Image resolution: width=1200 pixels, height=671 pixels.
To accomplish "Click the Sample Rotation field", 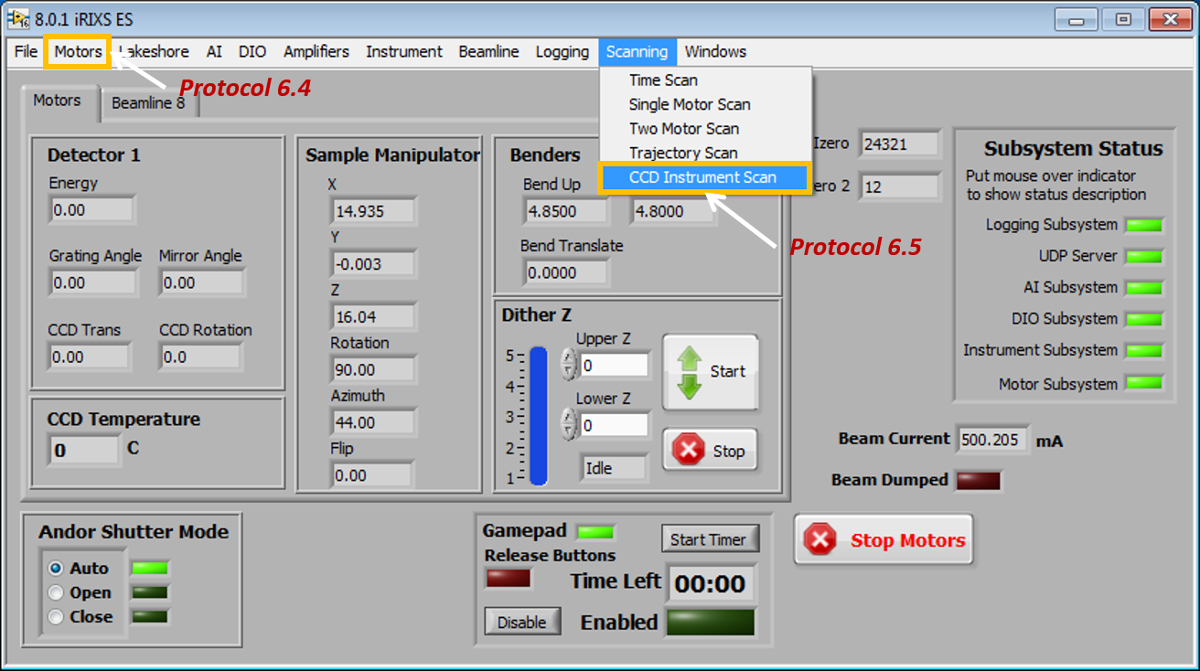I will pyautogui.click(x=372, y=370).
